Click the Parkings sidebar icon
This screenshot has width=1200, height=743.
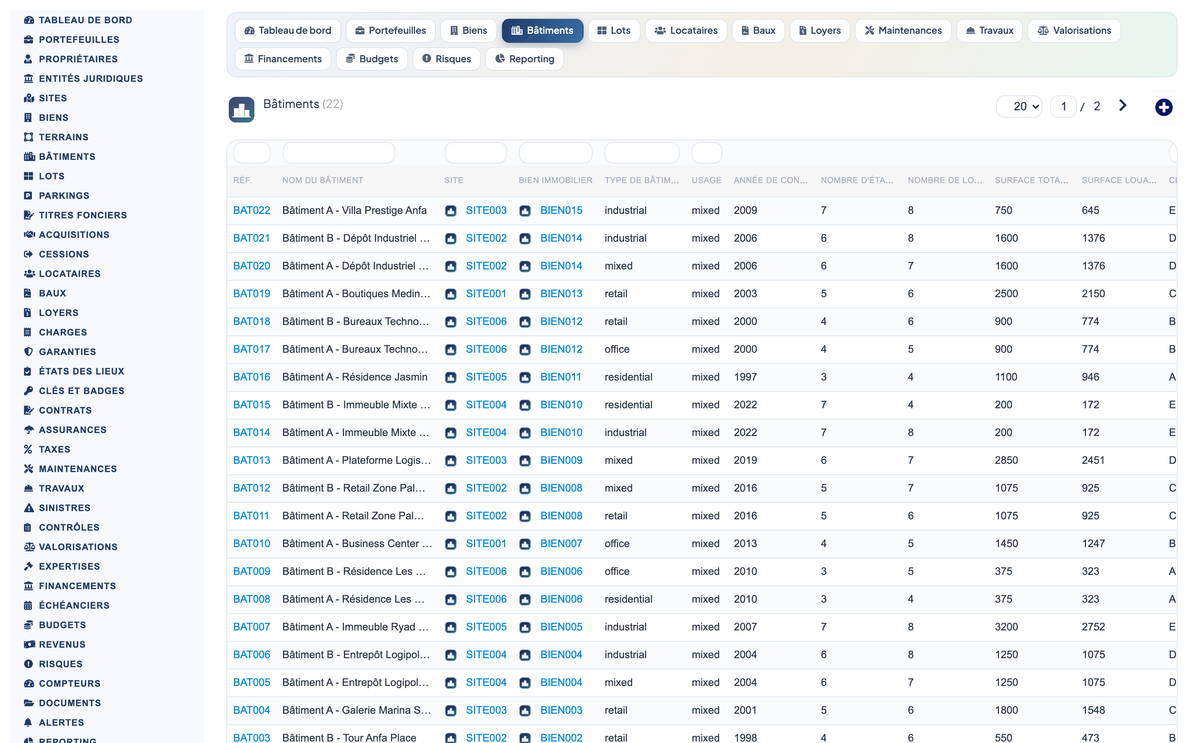[x=28, y=196]
